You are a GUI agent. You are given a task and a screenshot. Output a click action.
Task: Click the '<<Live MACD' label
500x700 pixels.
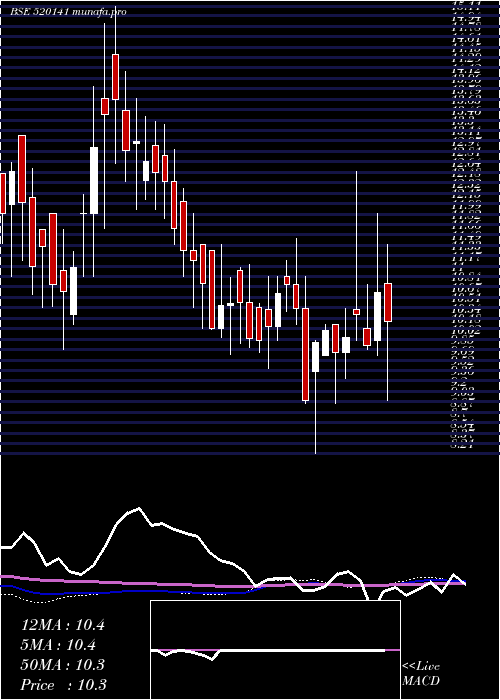click(421, 674)
